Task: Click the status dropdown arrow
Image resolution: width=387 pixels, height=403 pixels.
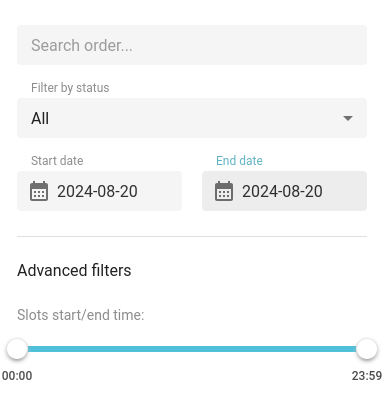Action: coord(348,118)
